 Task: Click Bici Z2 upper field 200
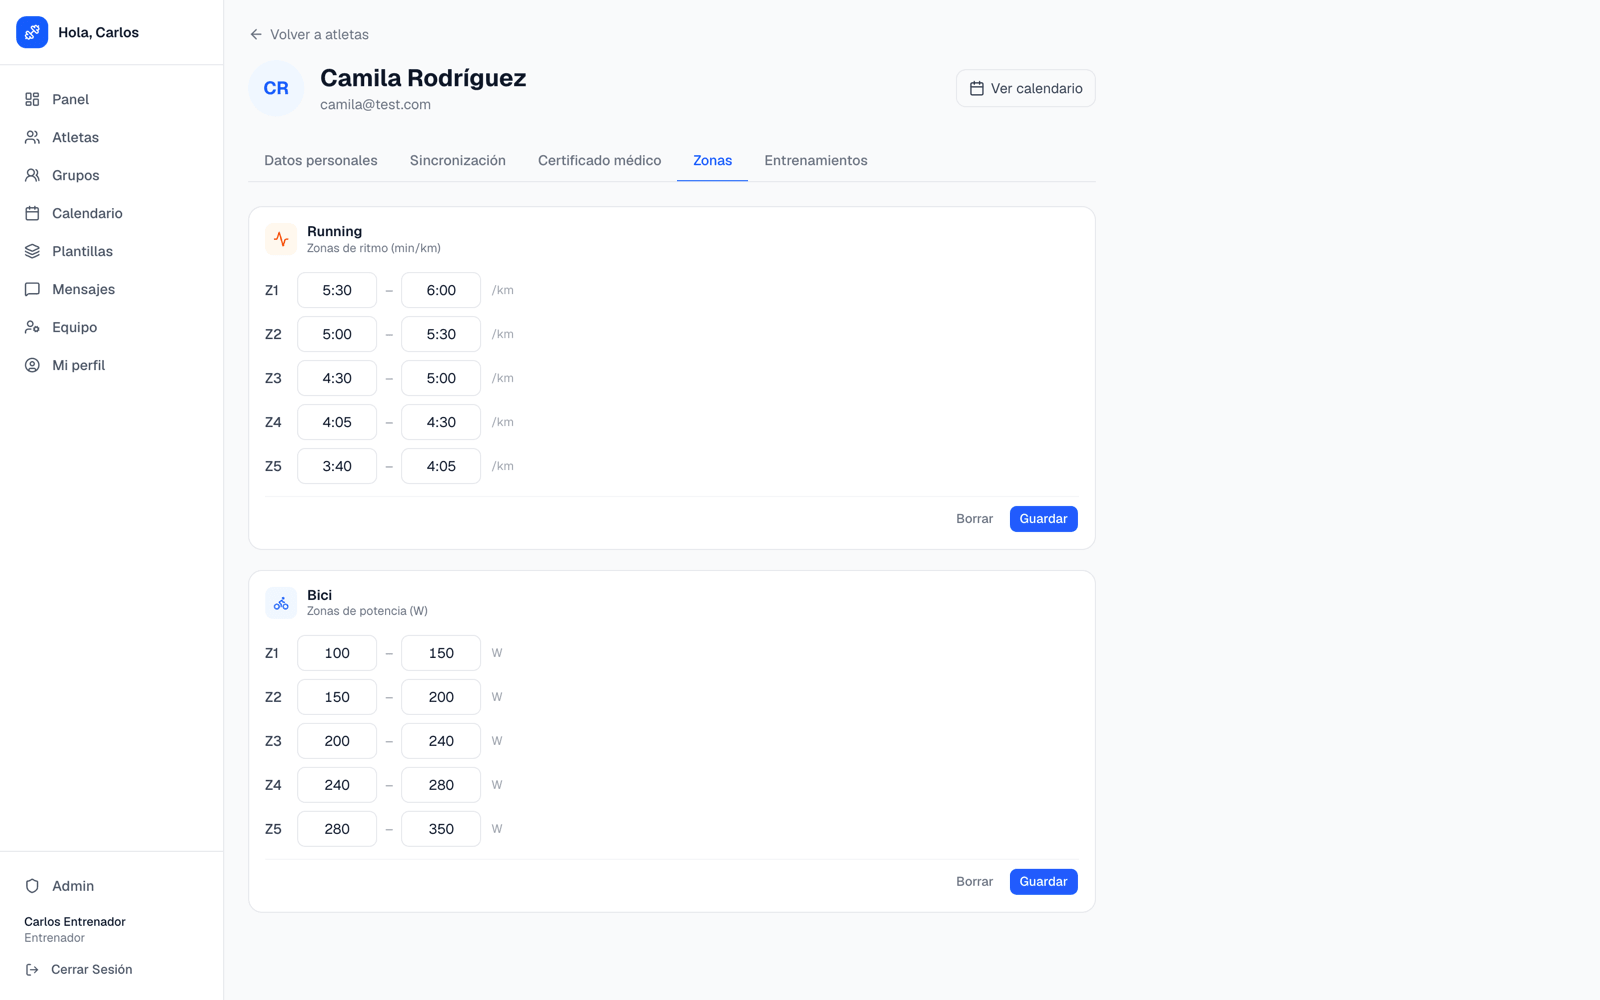point(441,697)
